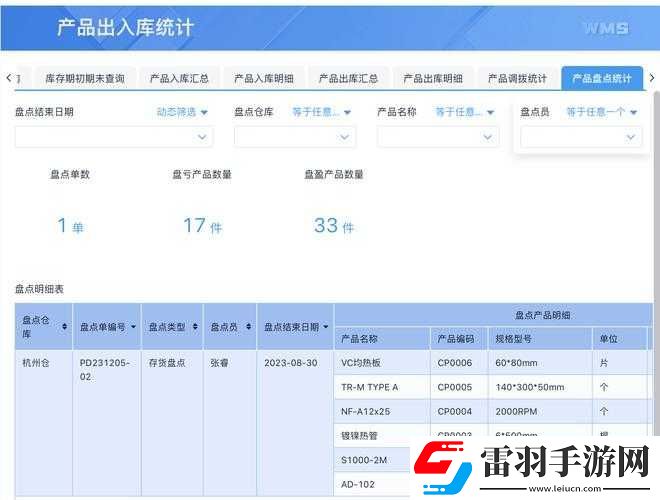The width and height of the screenshot is (660, 500).
Task: Click the 17 件 shortage value
Action: coord(202,226)
